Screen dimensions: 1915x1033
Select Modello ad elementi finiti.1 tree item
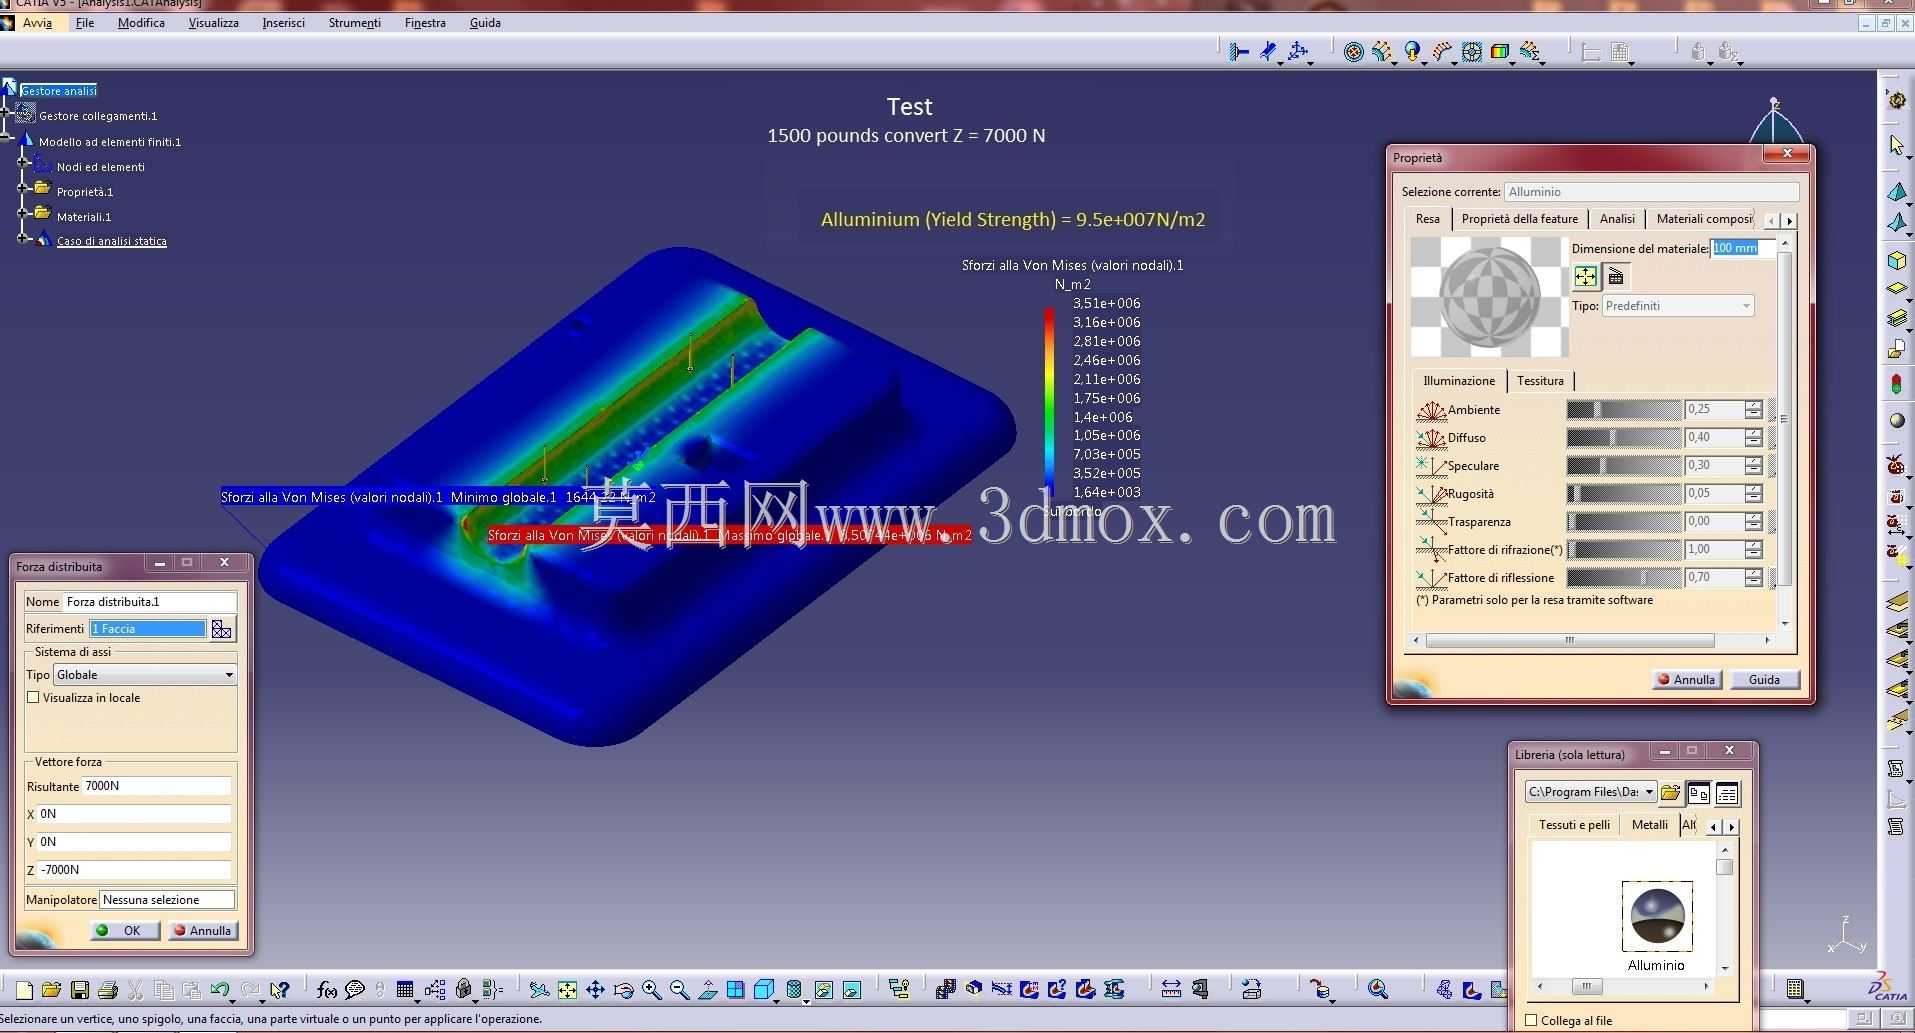click(x=110, y=142)
